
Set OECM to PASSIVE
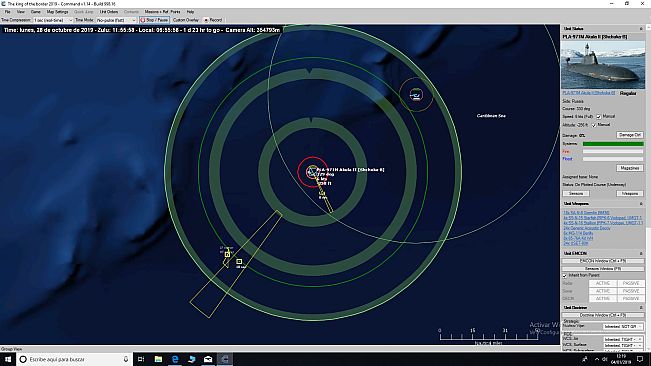coord(631,298)
